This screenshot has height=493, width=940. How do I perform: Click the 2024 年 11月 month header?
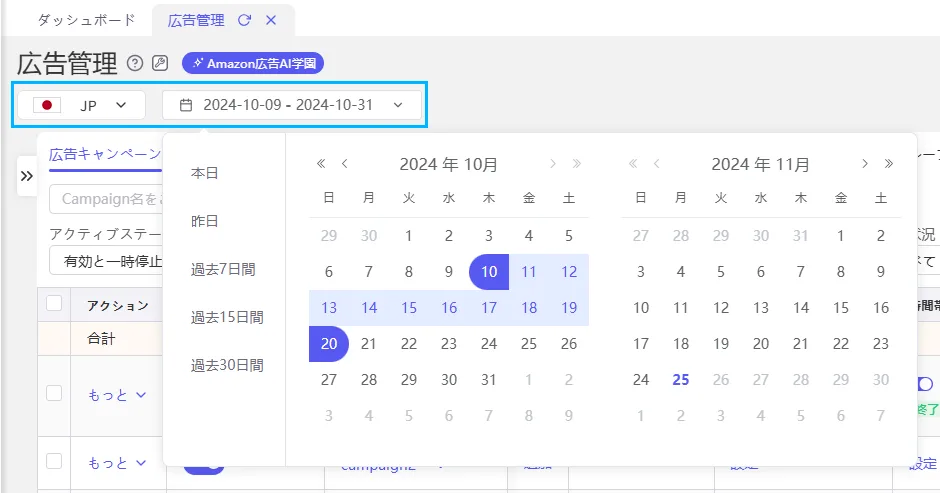click(x=761, y=164)
